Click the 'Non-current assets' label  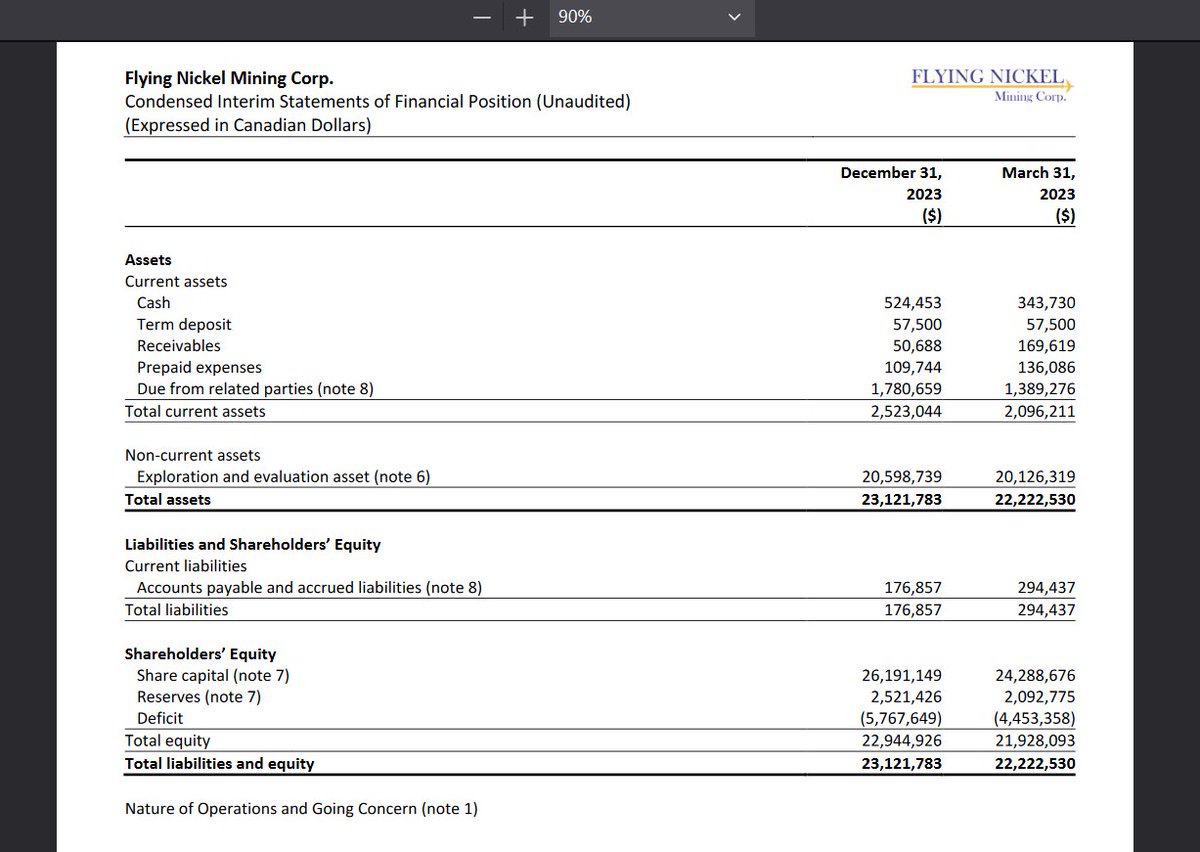point(192,455)
